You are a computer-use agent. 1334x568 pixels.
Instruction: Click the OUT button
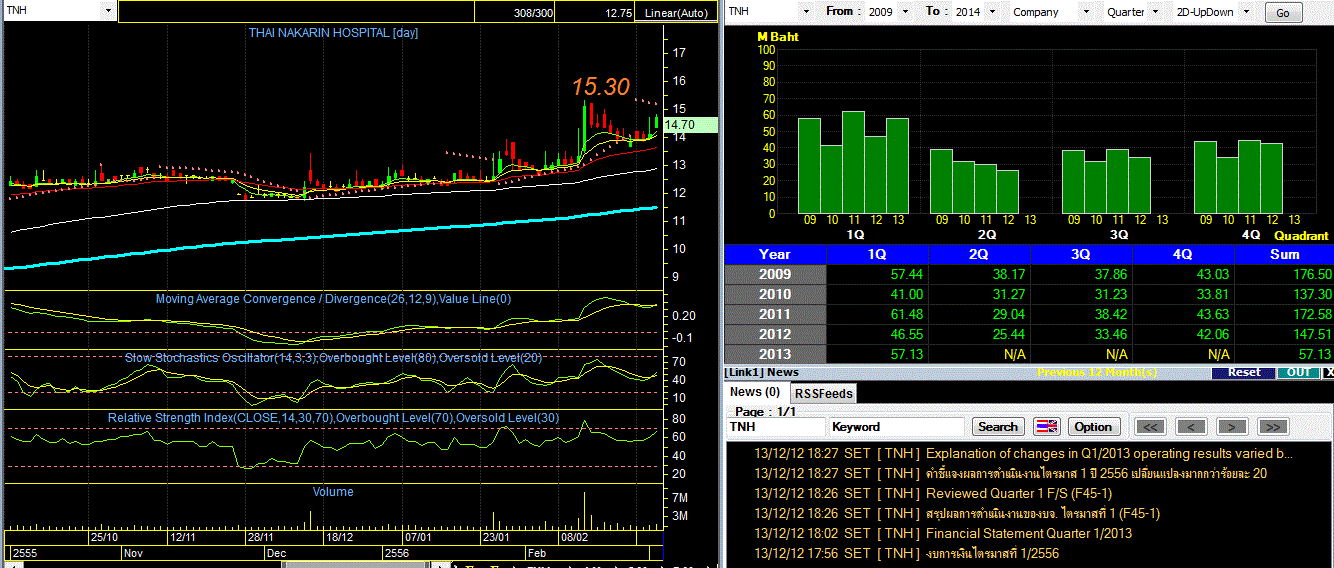1298,372
